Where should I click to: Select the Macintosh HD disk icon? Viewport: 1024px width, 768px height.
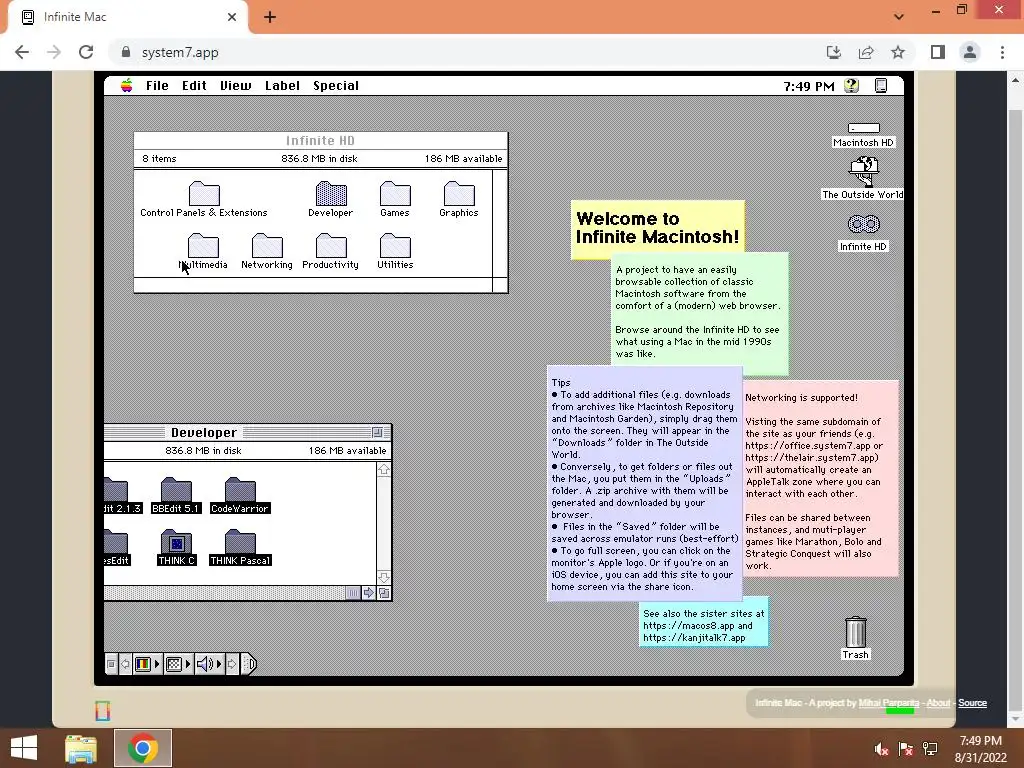click(x=863, y=128)
